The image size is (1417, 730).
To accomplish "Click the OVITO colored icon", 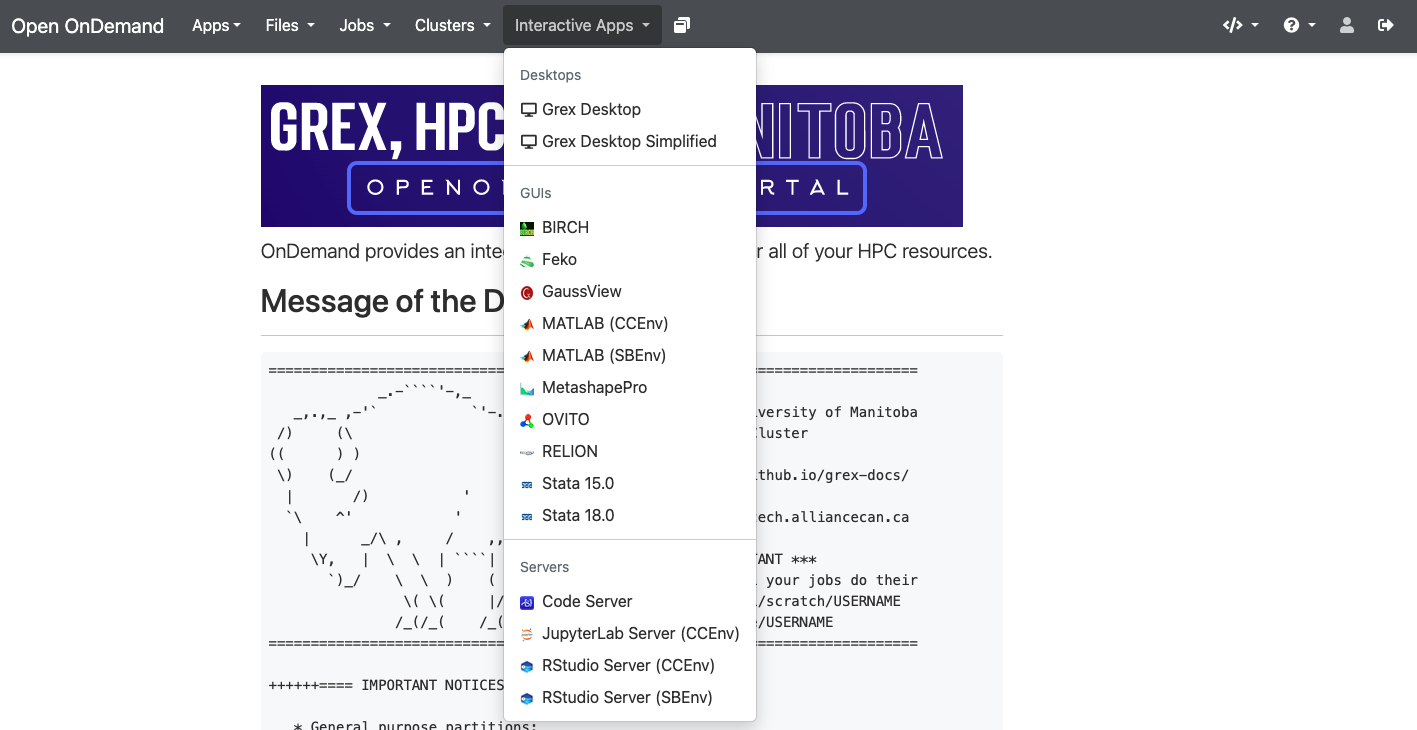I will (x=527, y=420).
